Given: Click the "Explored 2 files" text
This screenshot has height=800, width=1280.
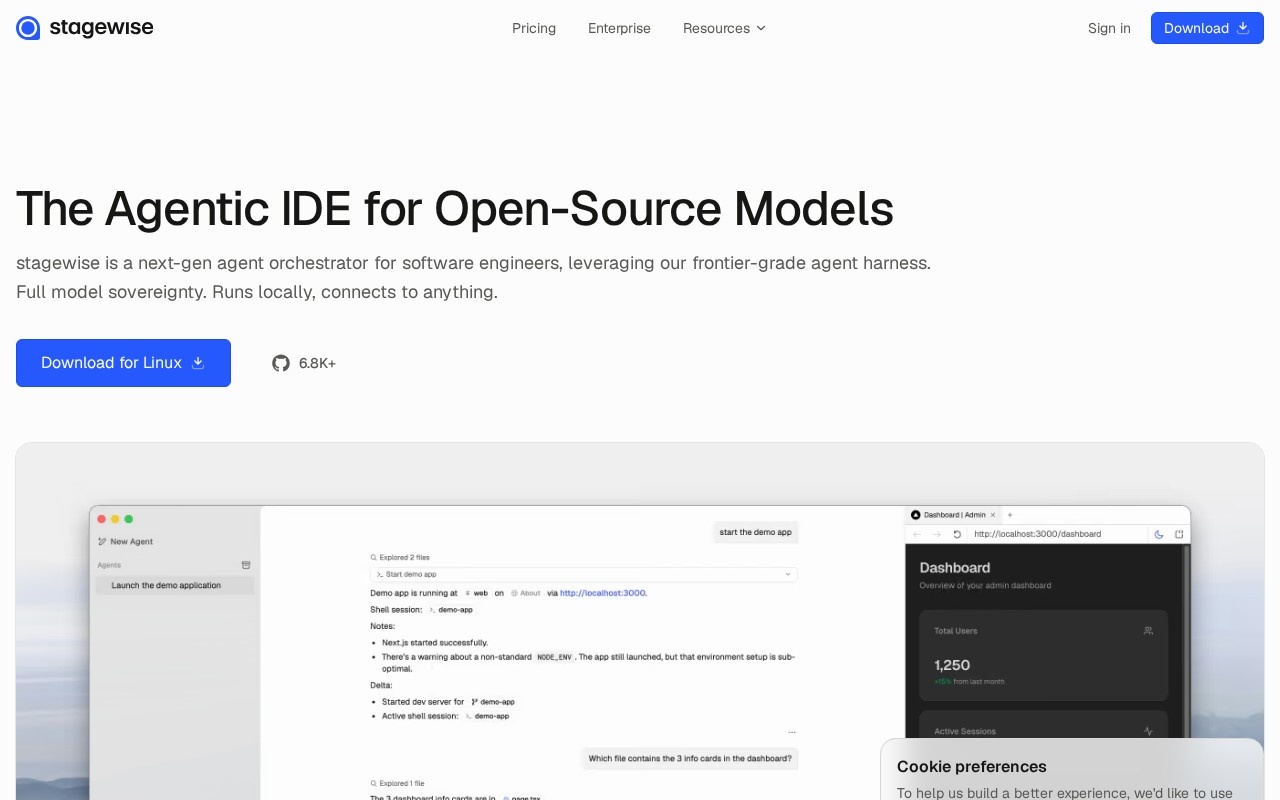Looking at the screenshot, I should pos(404,558).
